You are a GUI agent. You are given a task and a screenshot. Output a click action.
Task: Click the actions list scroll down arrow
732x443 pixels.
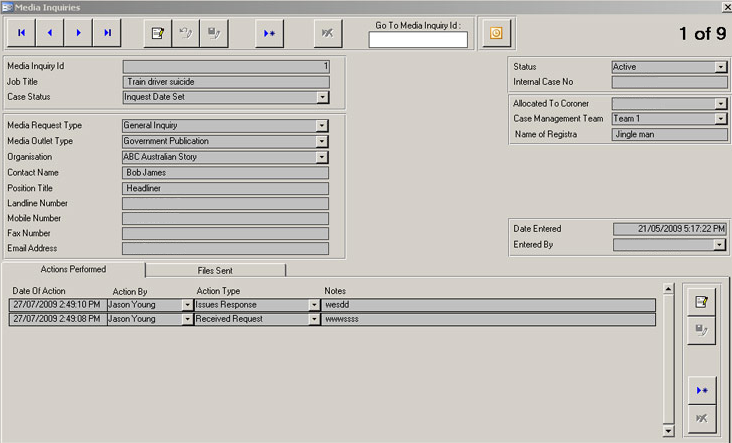[669, 431]
